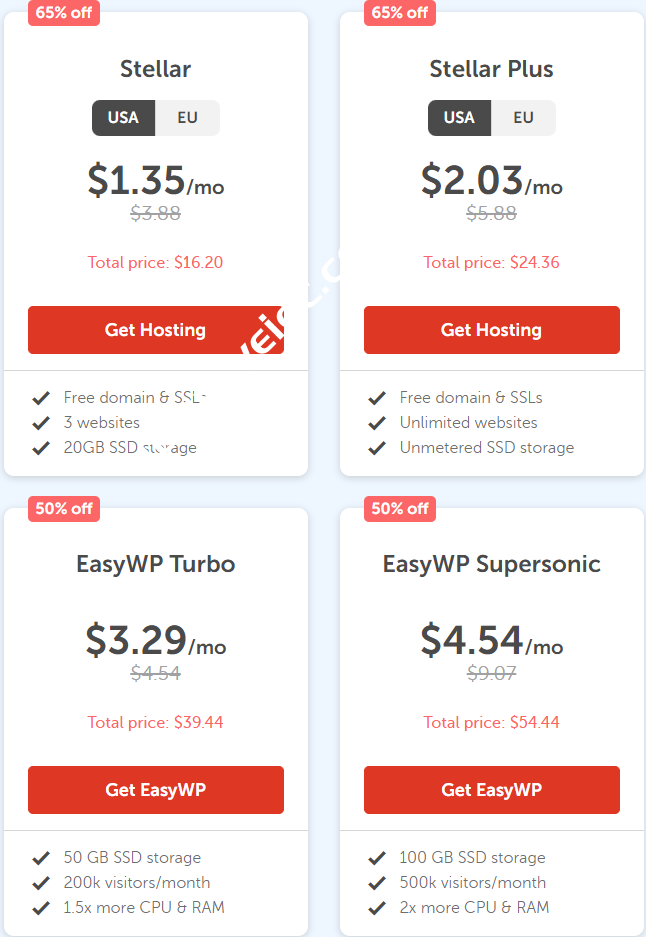Switch Stellar plan to EU datacenter
Viewport: 646px width, 937px height.
pyautogui.click(x=188, y=118)
